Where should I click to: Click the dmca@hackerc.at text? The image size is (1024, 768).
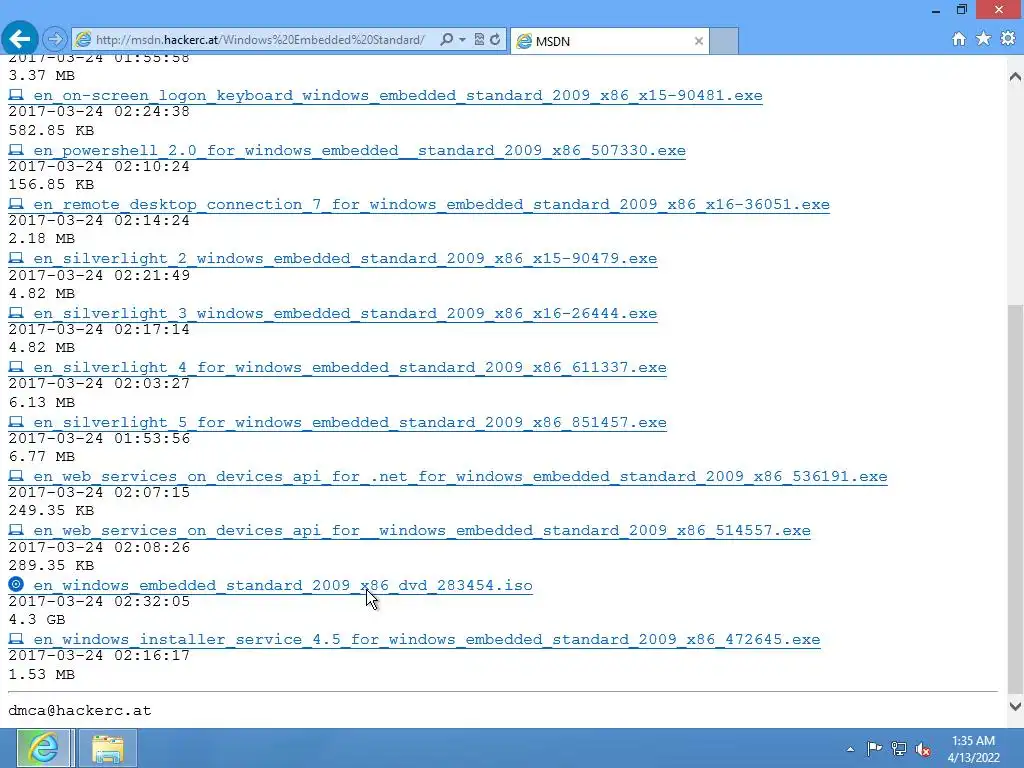click(80, 711)
